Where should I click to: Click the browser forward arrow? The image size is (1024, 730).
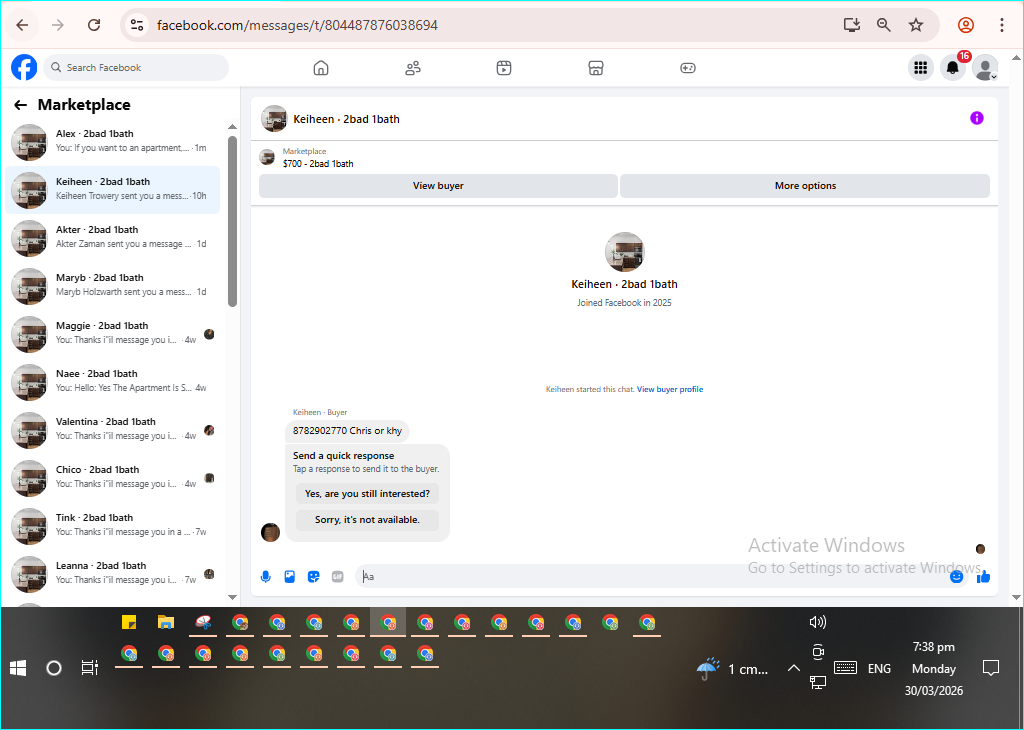pos(58,25)
